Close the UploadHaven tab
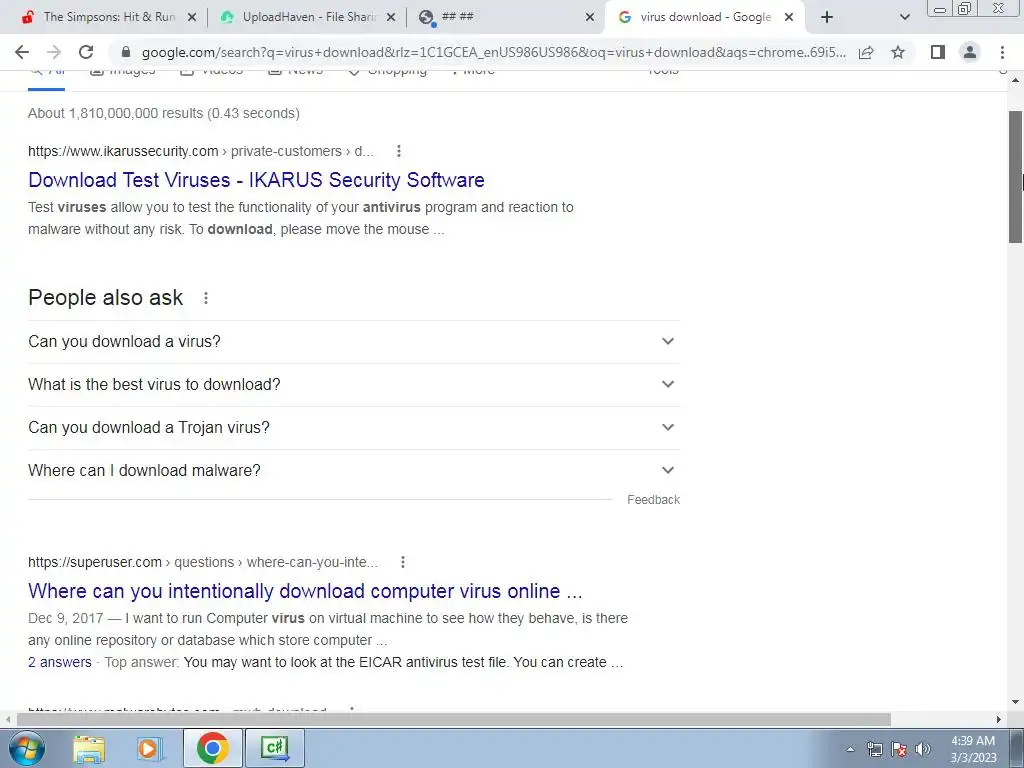The image size is (1024, 768). [x=391, y=17]
